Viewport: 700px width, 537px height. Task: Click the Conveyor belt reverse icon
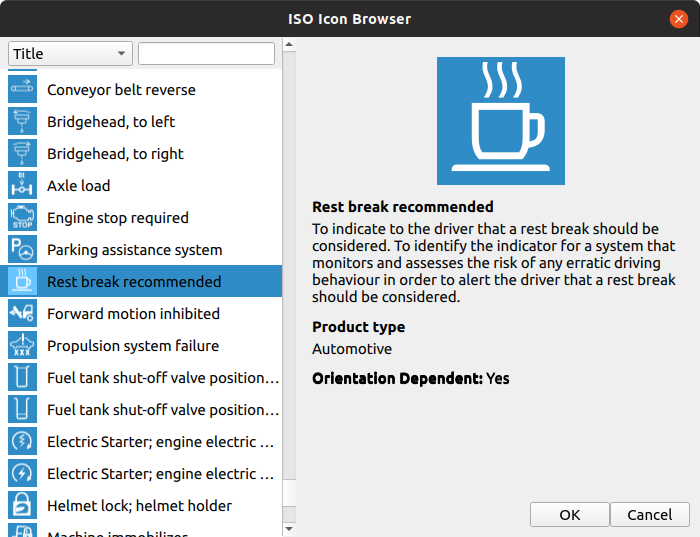22,90
